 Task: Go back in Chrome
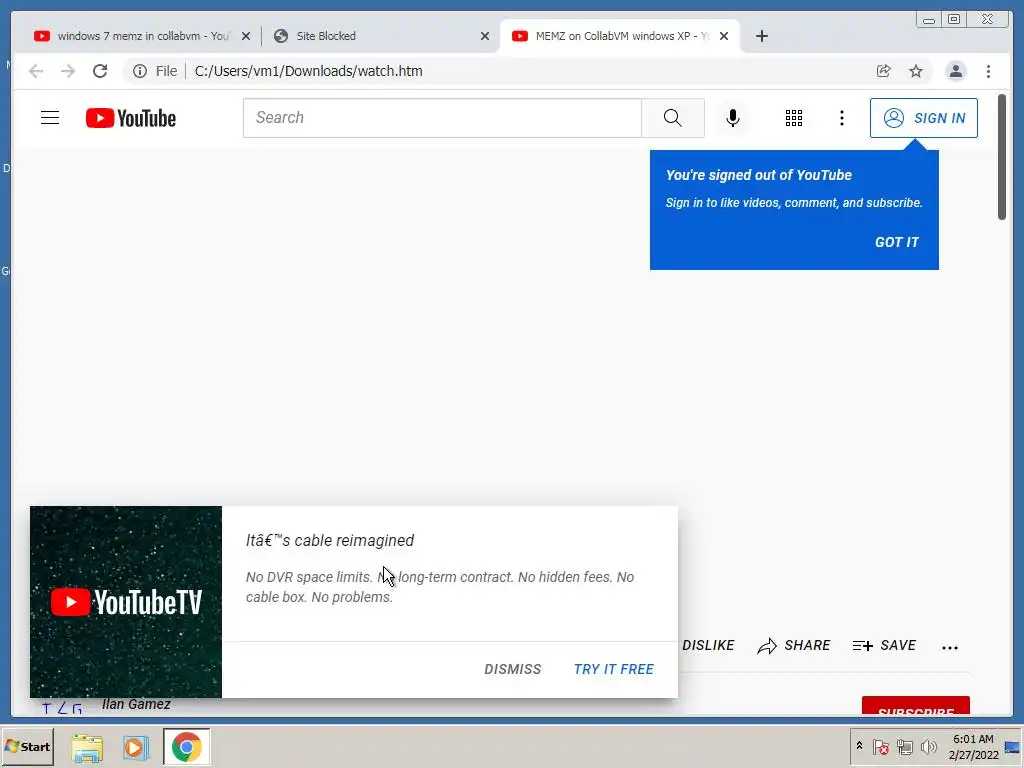click(x=36, y=71)
